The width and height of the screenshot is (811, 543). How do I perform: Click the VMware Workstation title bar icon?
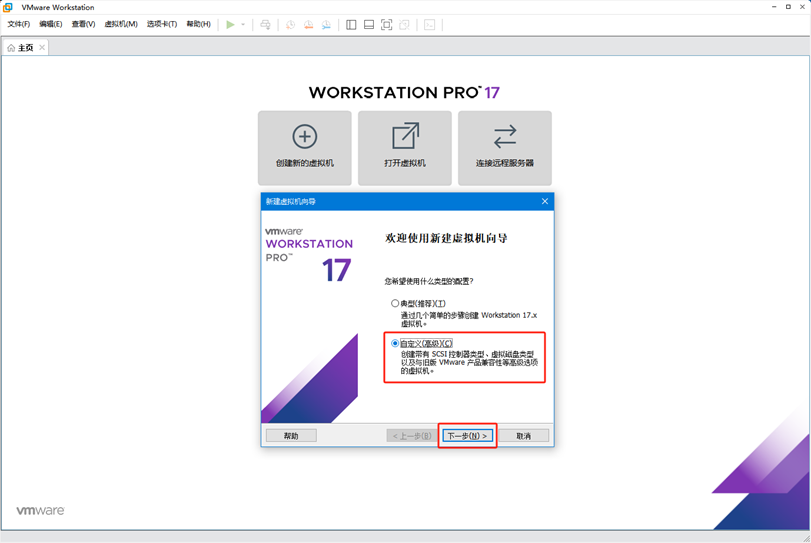[x=8, y=7]
